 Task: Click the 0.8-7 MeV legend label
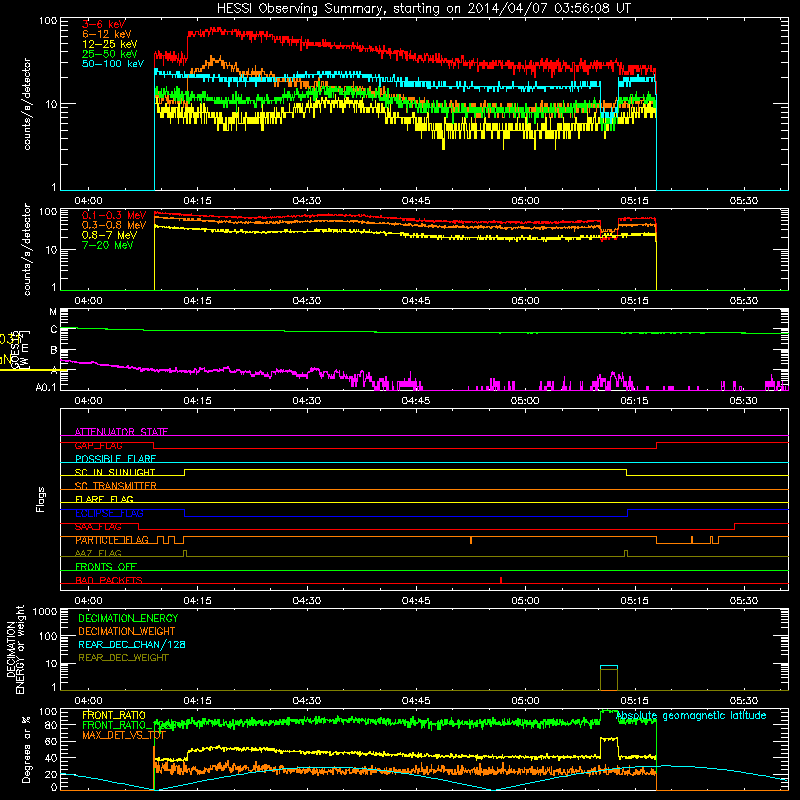(x=109, y=235)
